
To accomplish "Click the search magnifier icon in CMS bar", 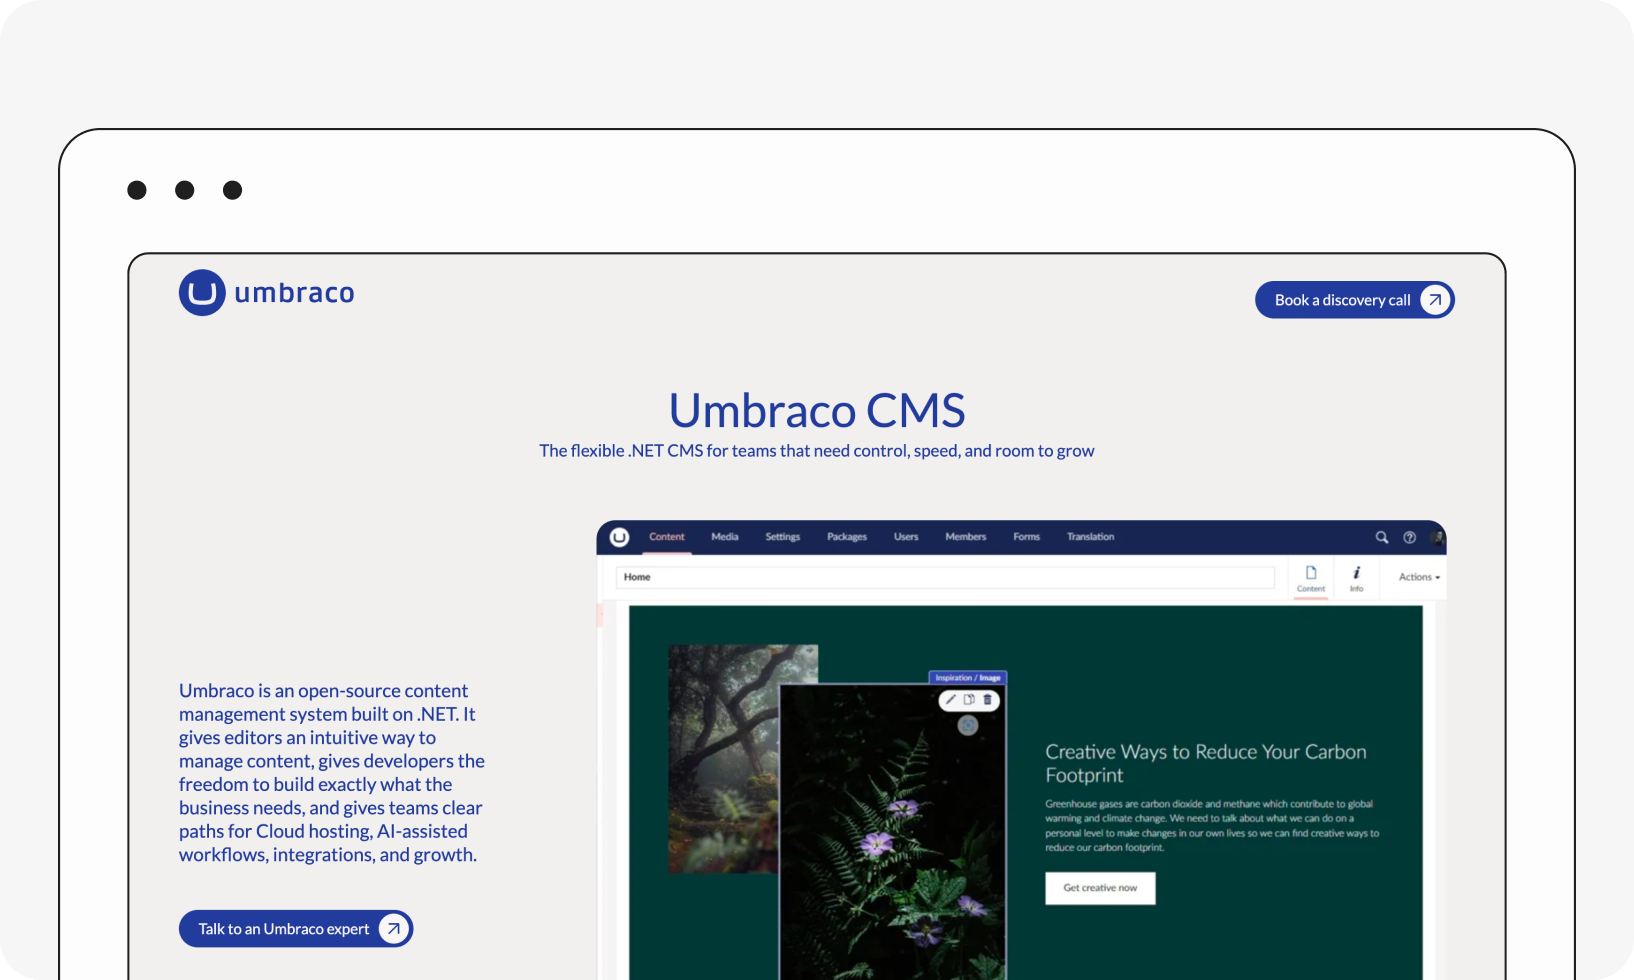I will [x=1382, y=537].
